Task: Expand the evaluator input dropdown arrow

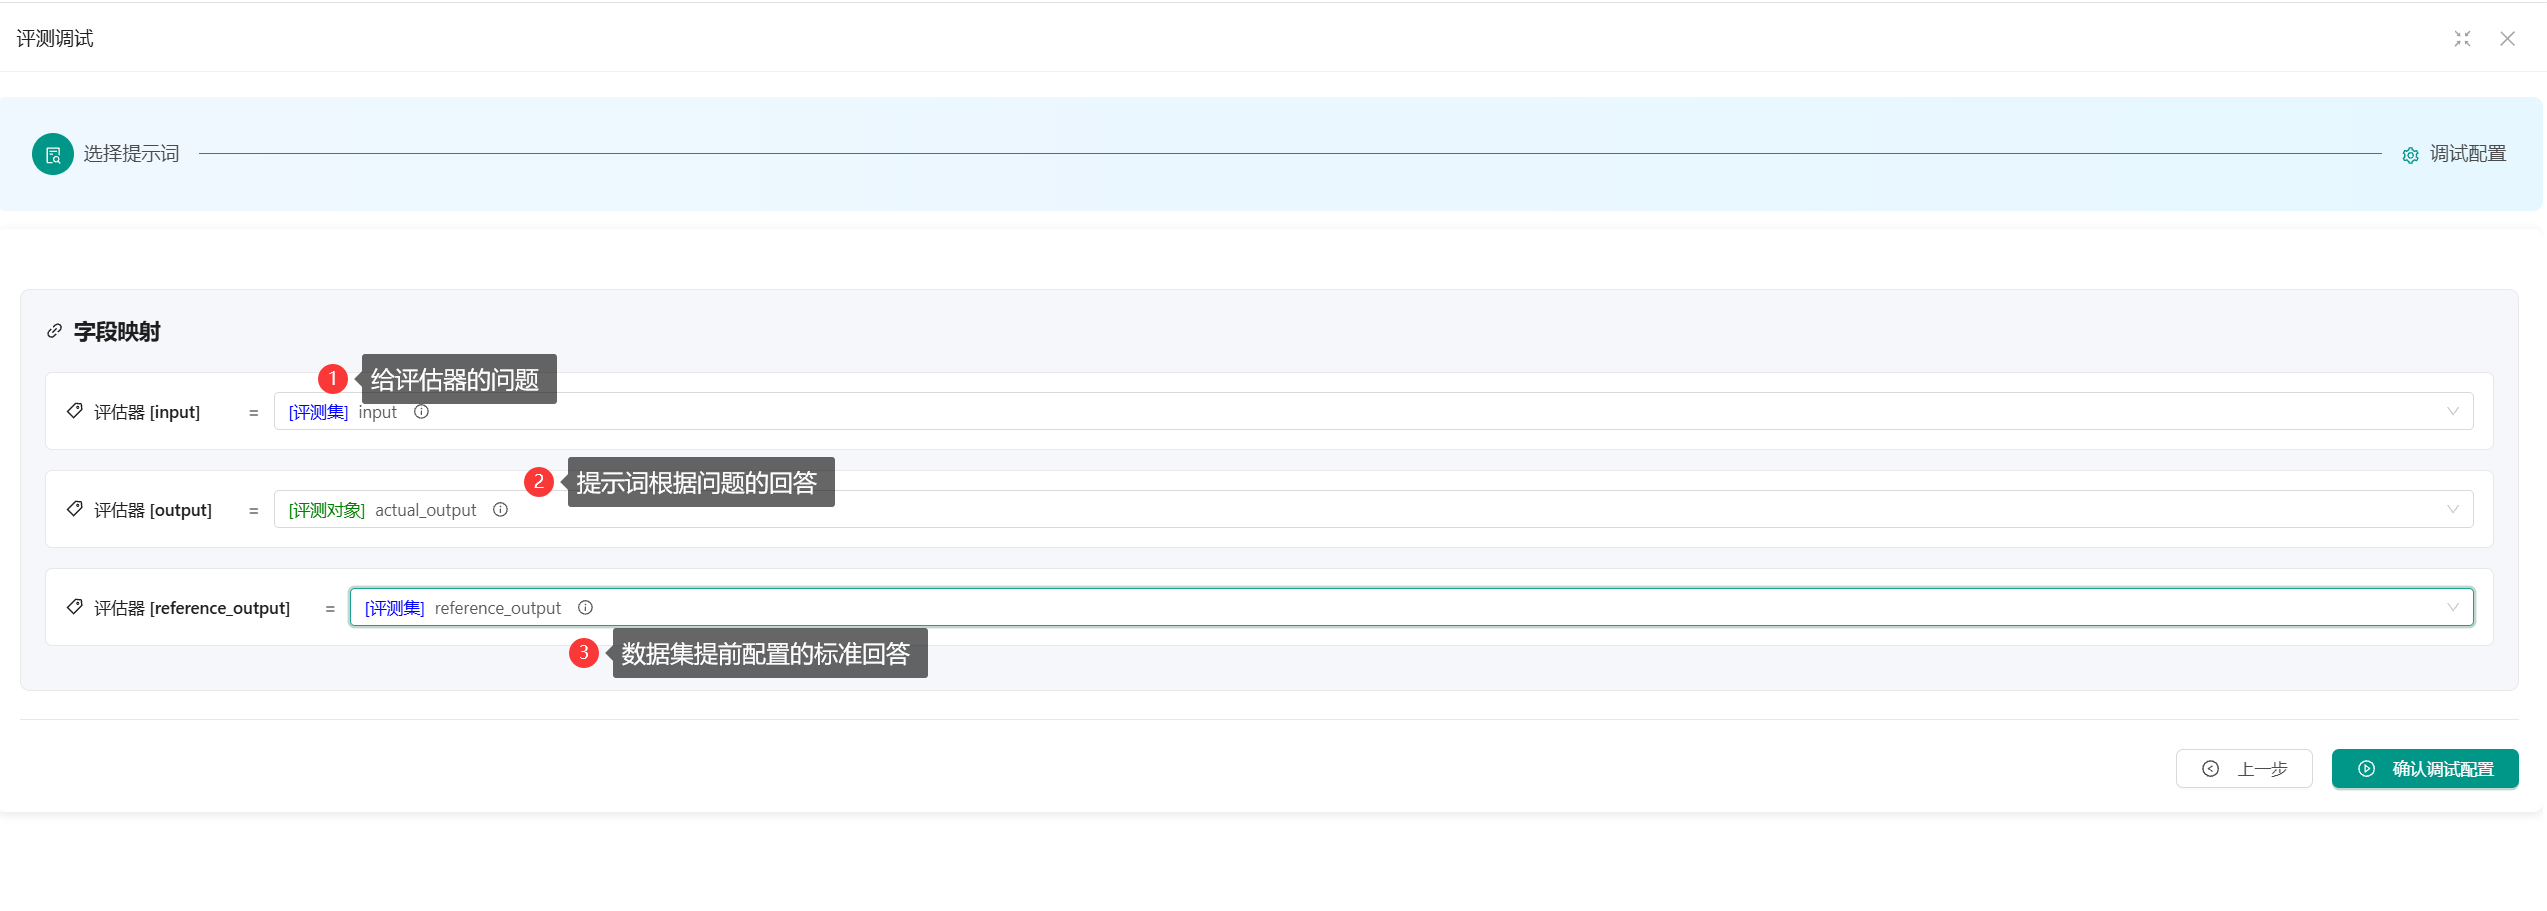Action: pyautogui.click(x=2452, y=412)
